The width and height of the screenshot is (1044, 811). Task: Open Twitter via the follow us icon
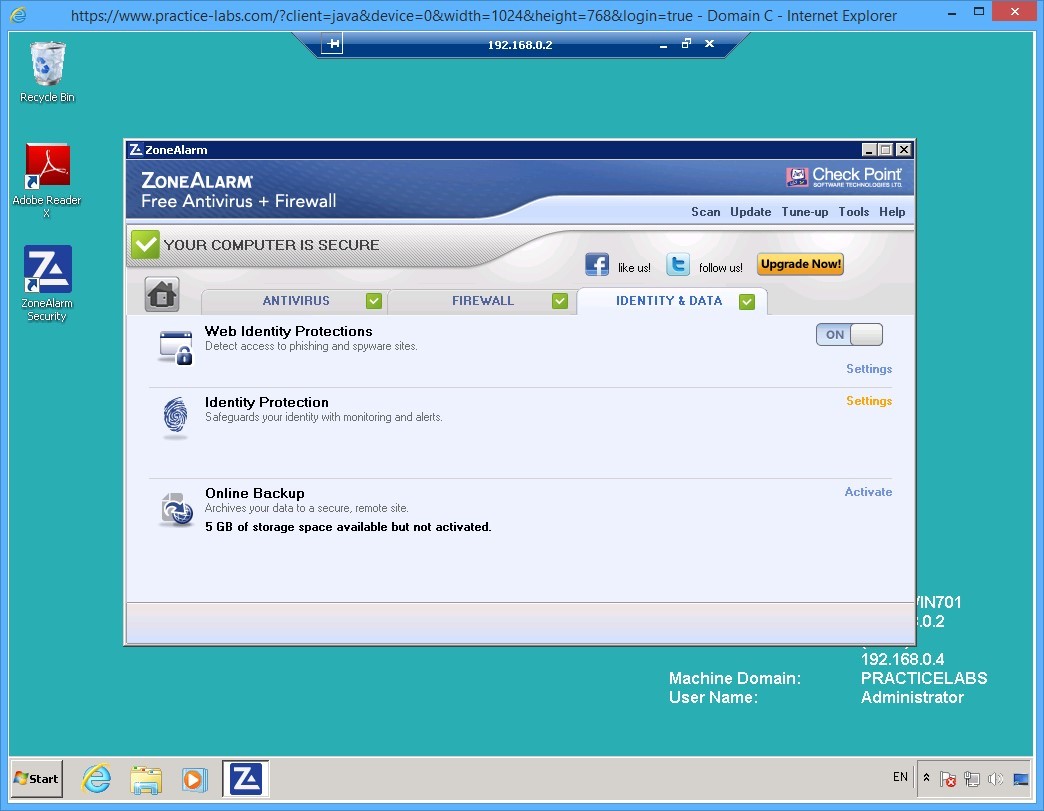[678, 264]
